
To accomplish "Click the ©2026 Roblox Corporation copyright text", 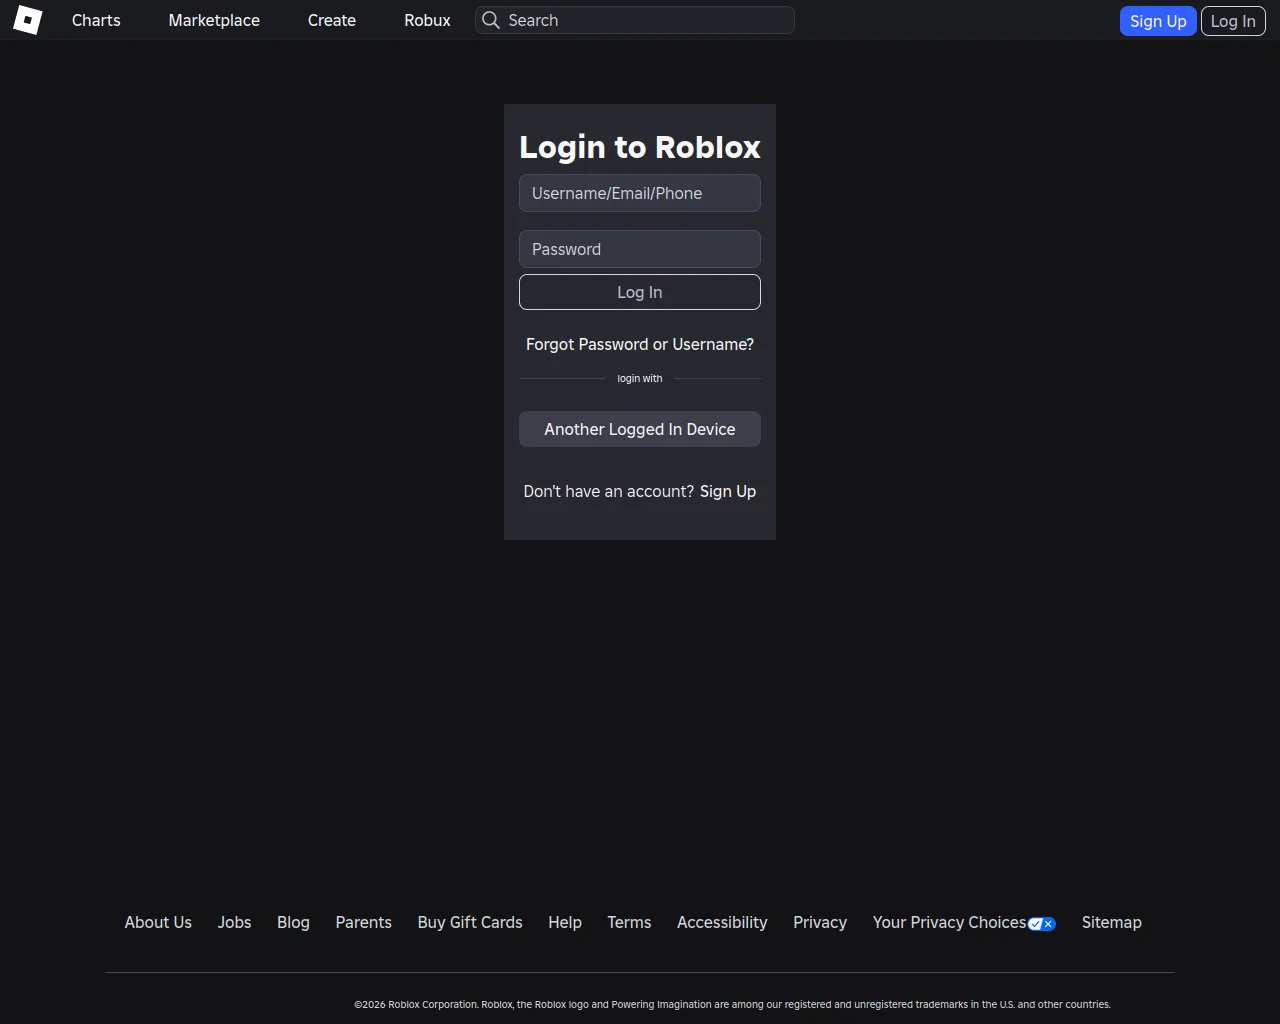I will (732, 1004).
